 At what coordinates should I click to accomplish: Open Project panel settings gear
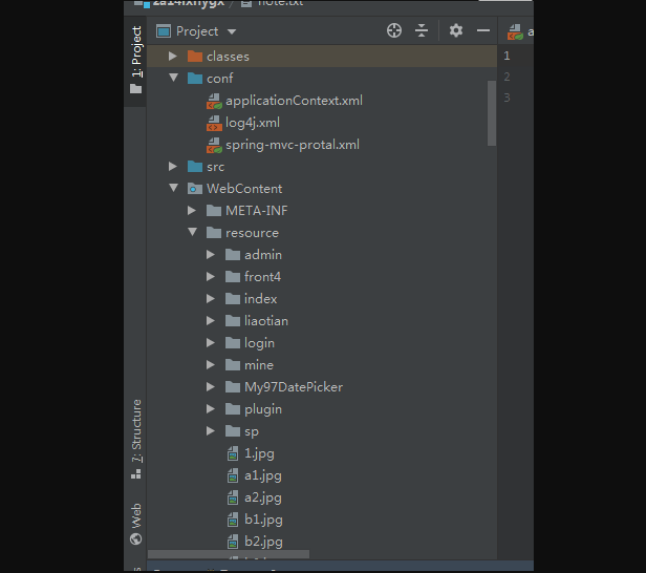pyautogui.click(x=456, y=31)
